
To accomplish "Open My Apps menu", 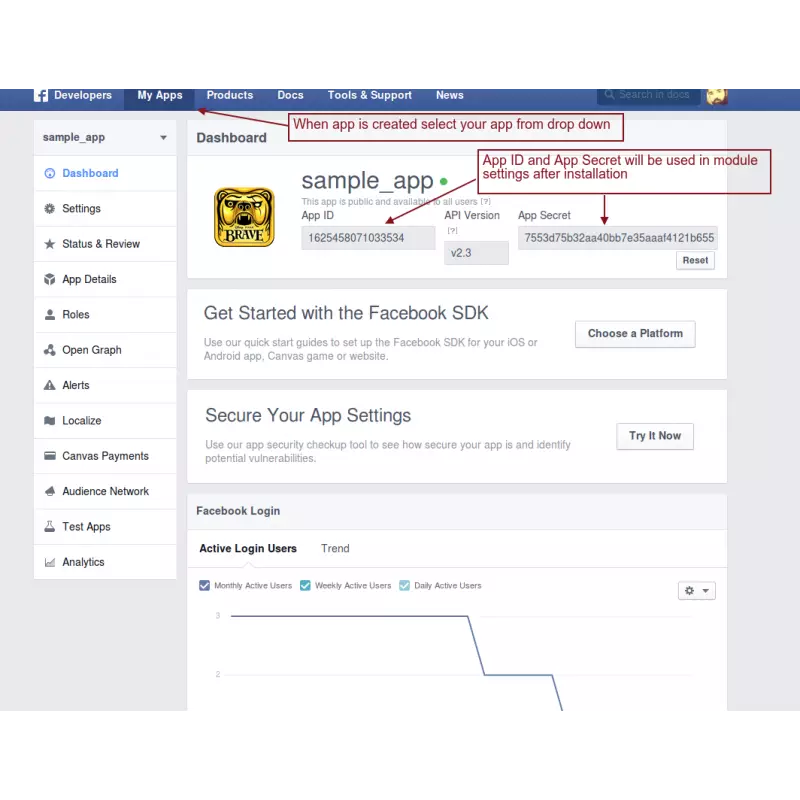I will [x=160, y=95].
